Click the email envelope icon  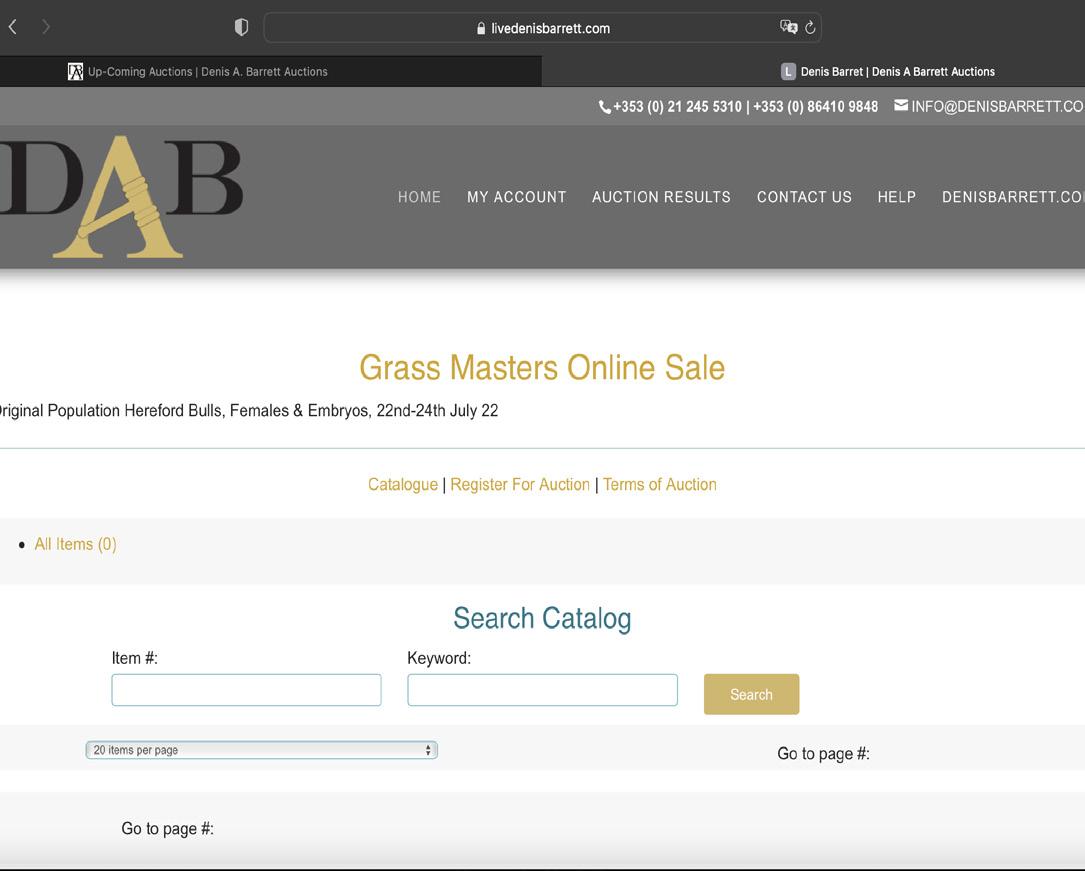900,105
